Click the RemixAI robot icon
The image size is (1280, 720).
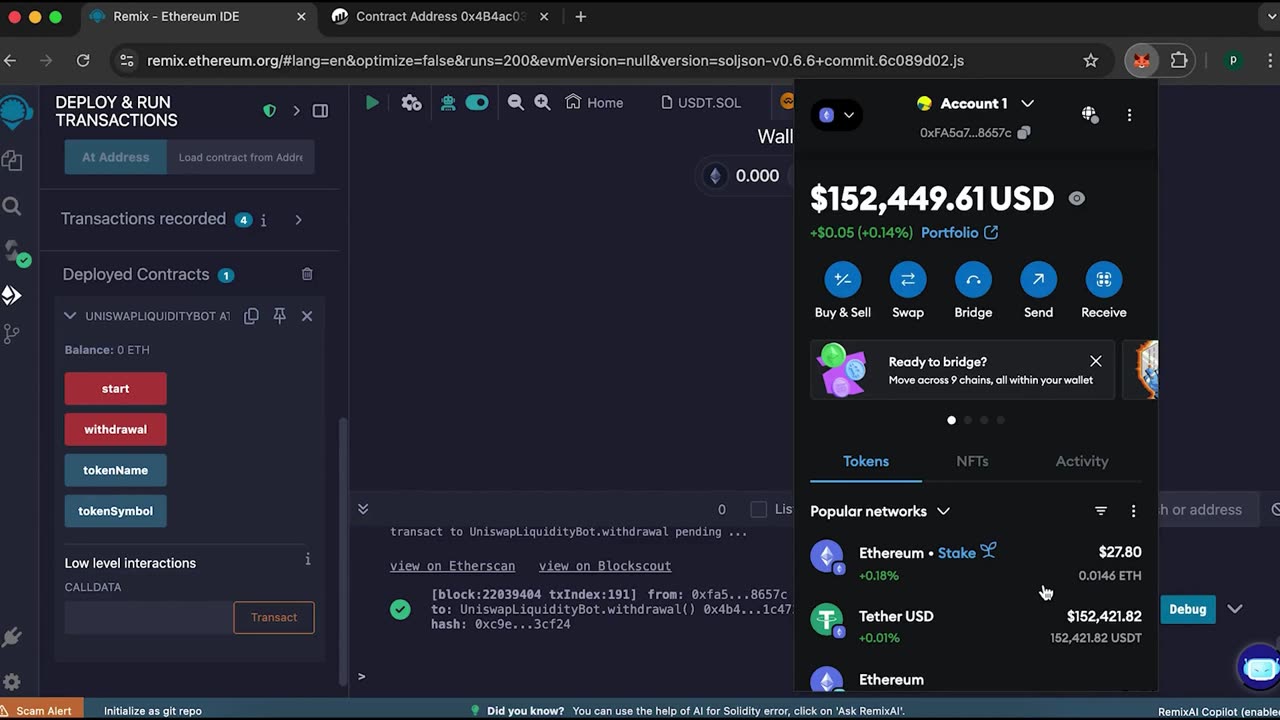click(x=447, y=102)
